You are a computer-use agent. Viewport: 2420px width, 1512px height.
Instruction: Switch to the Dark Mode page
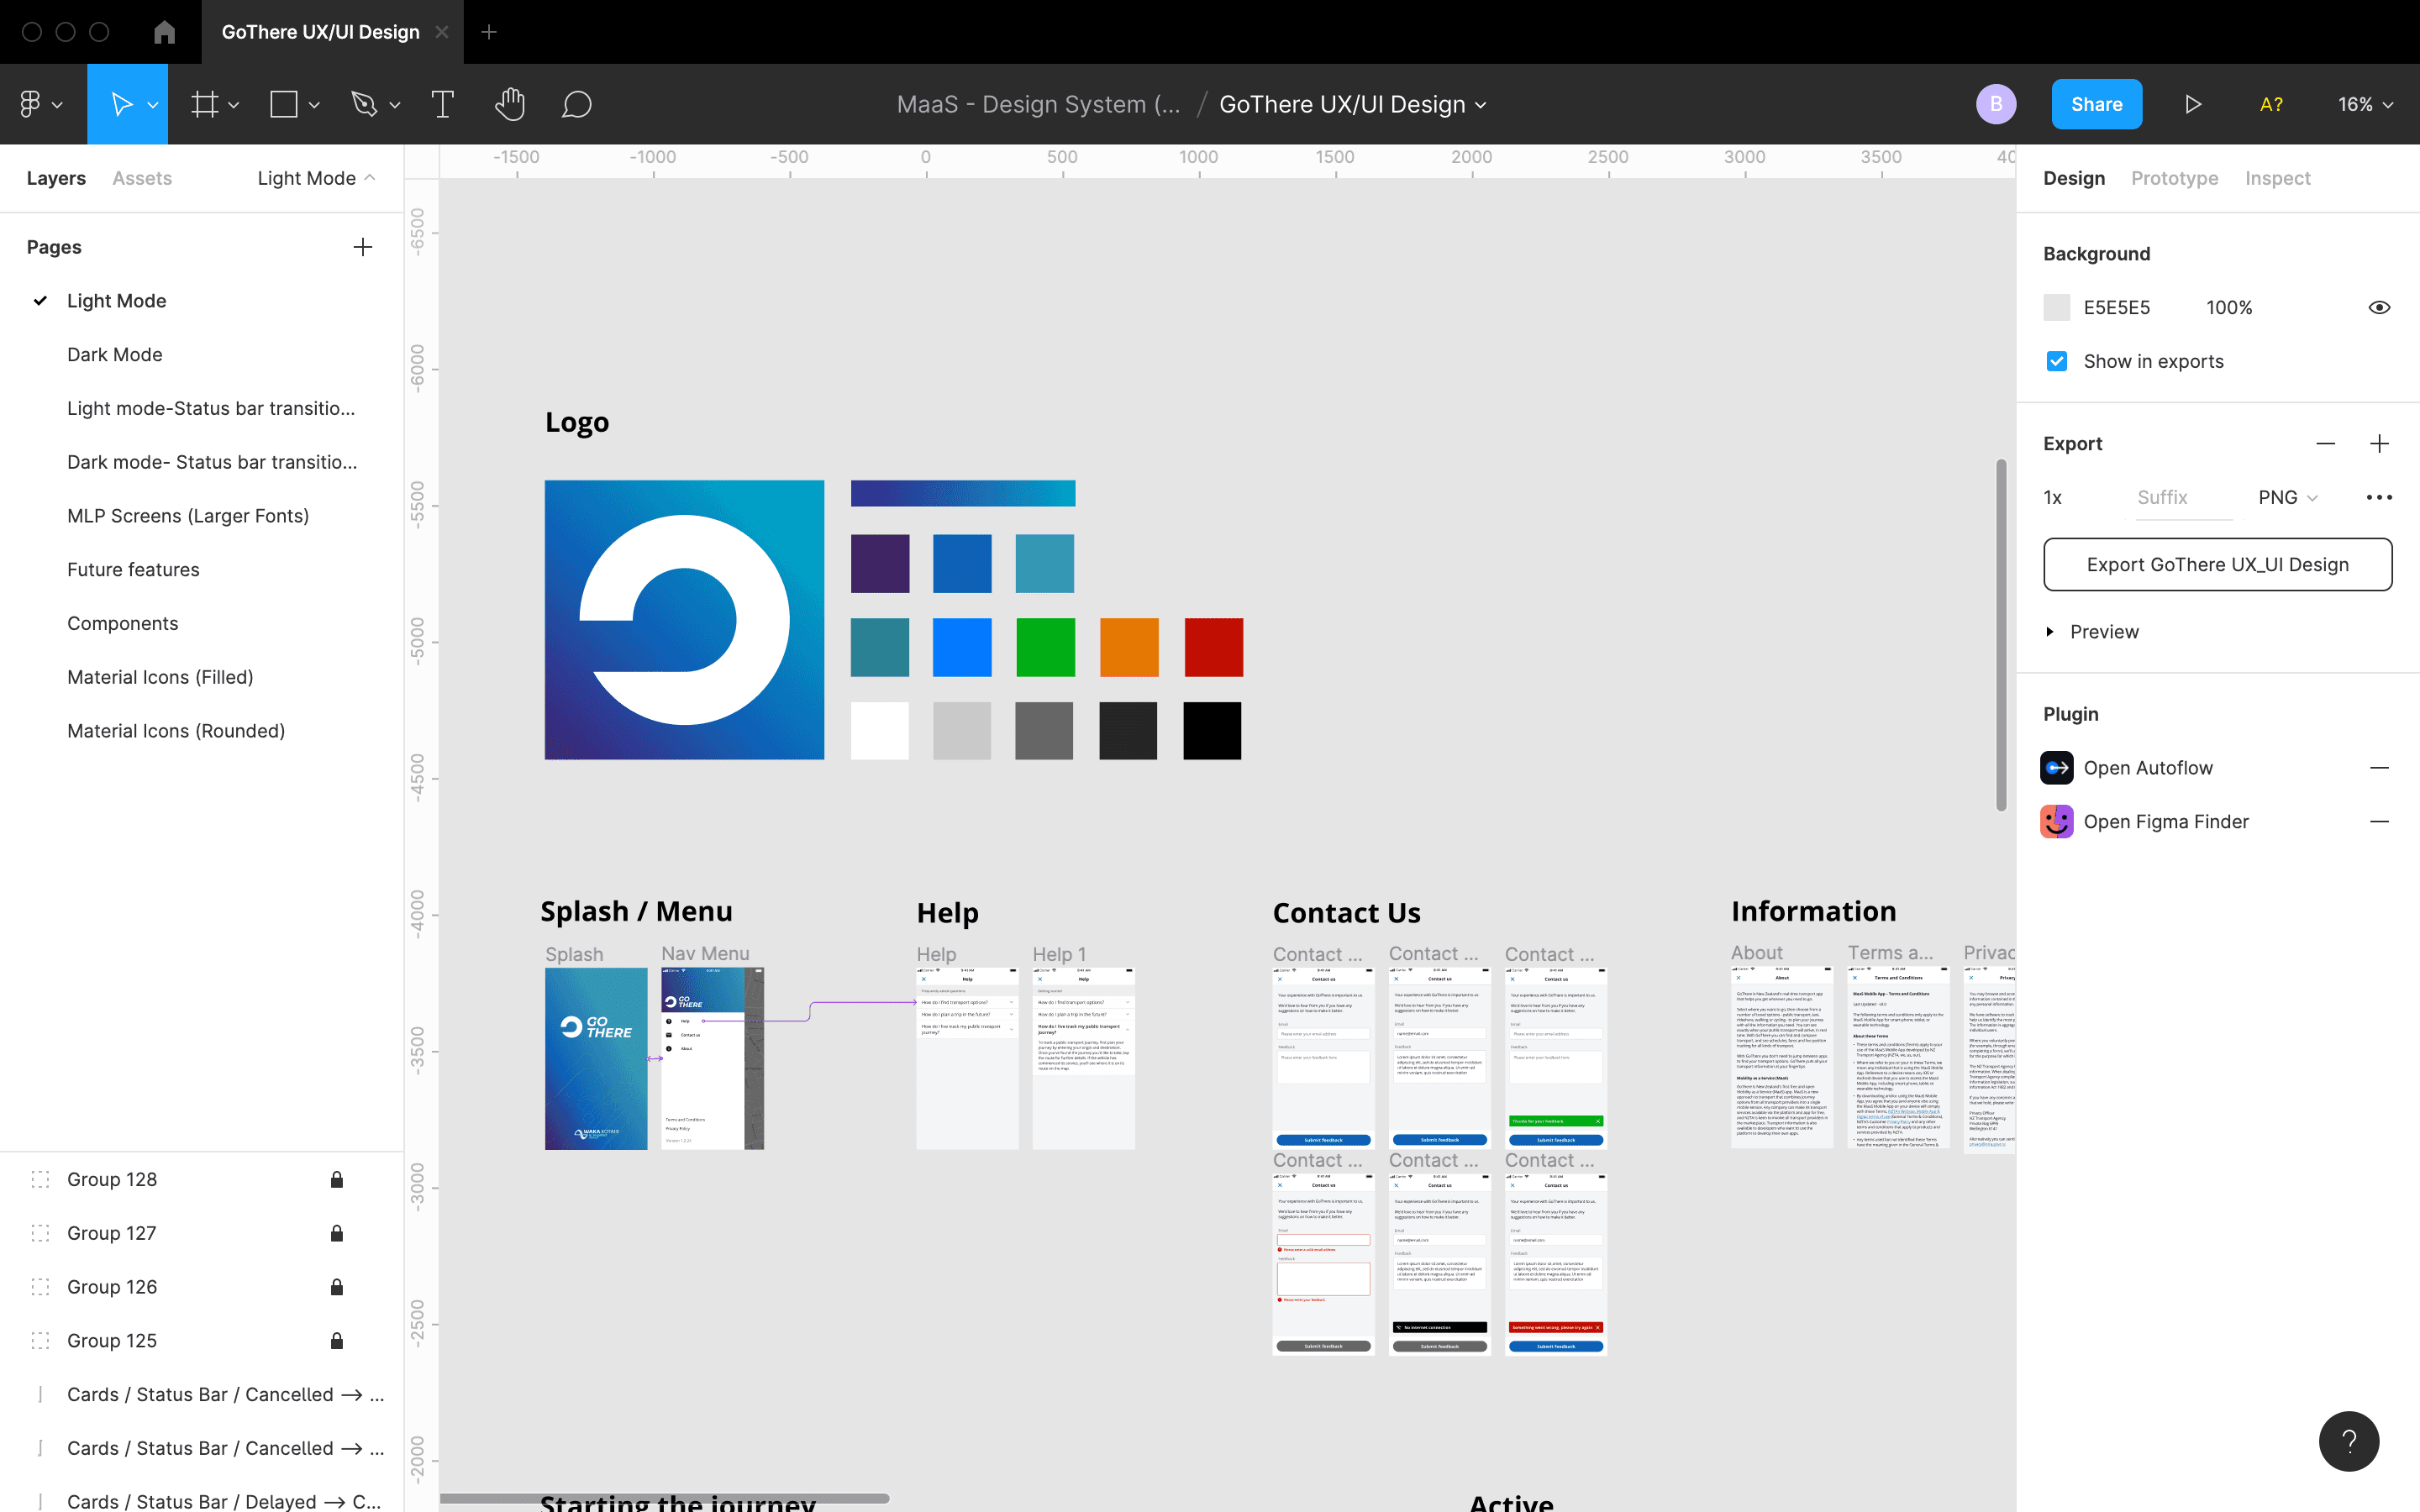tap(115, 355)
